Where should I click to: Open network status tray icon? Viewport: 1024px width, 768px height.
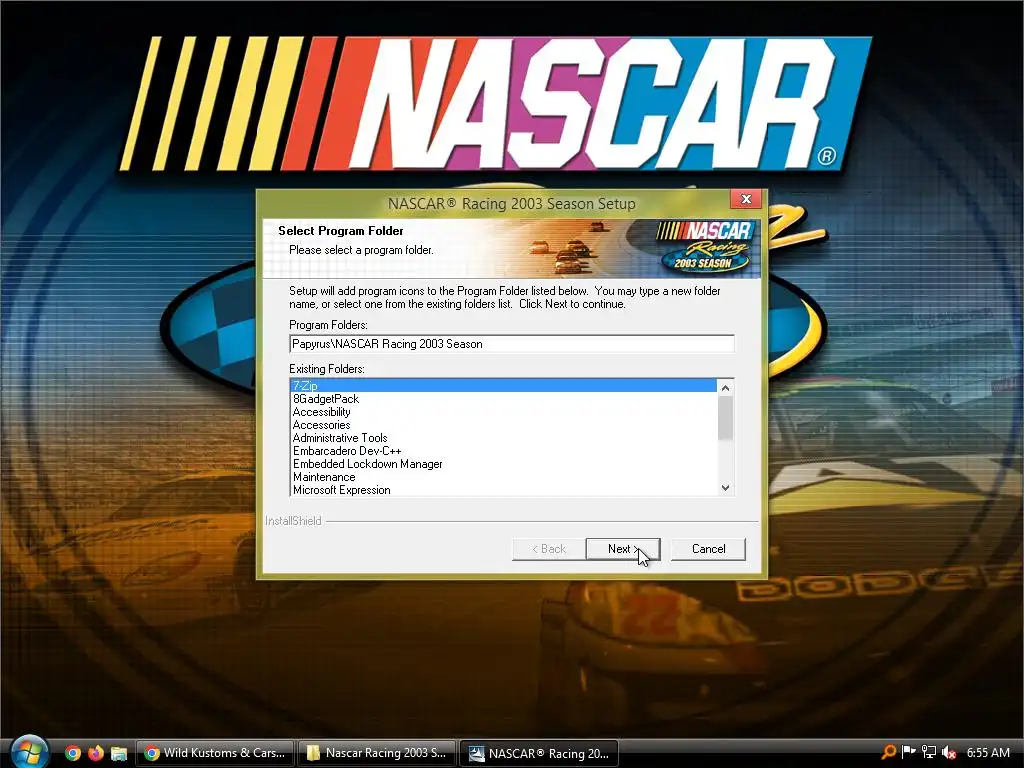coord(929,752)
